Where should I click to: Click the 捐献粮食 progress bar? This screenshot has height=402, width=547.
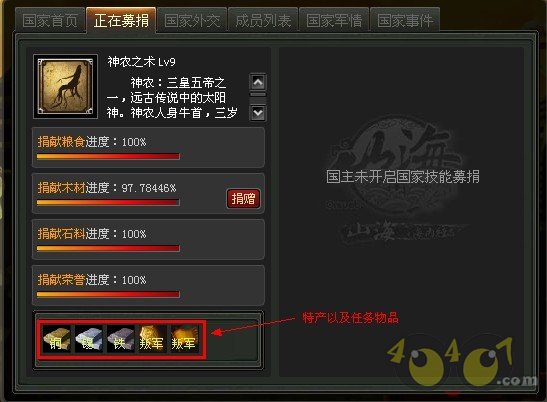pos(108,156)
